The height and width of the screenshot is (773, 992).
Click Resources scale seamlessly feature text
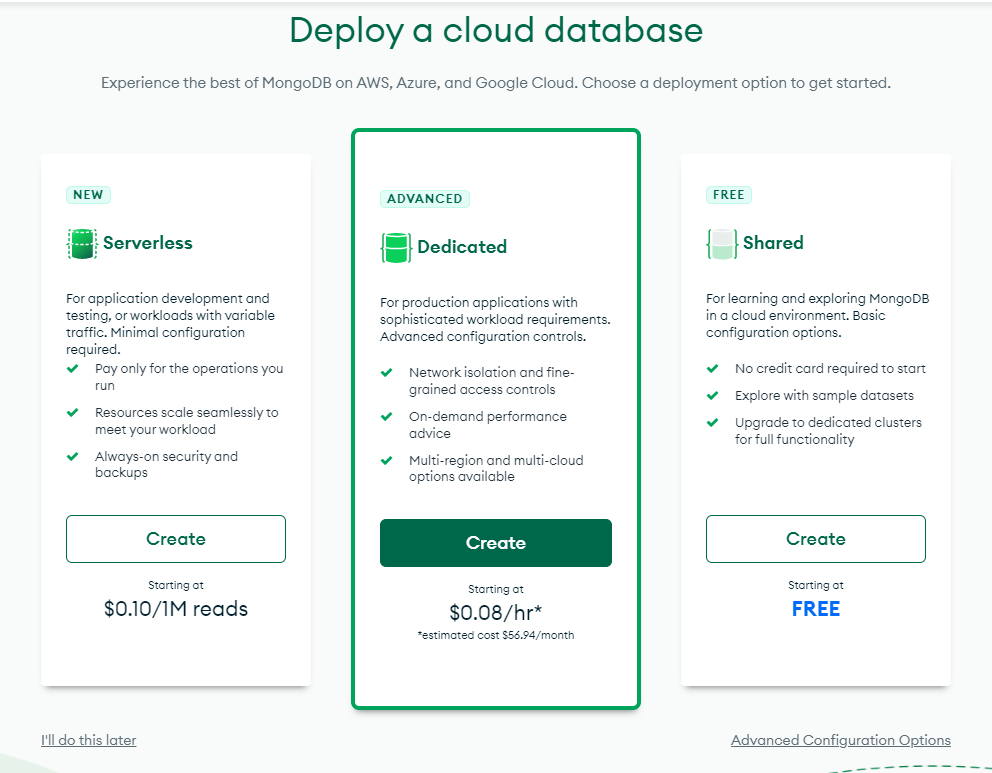tap(187, 421)
